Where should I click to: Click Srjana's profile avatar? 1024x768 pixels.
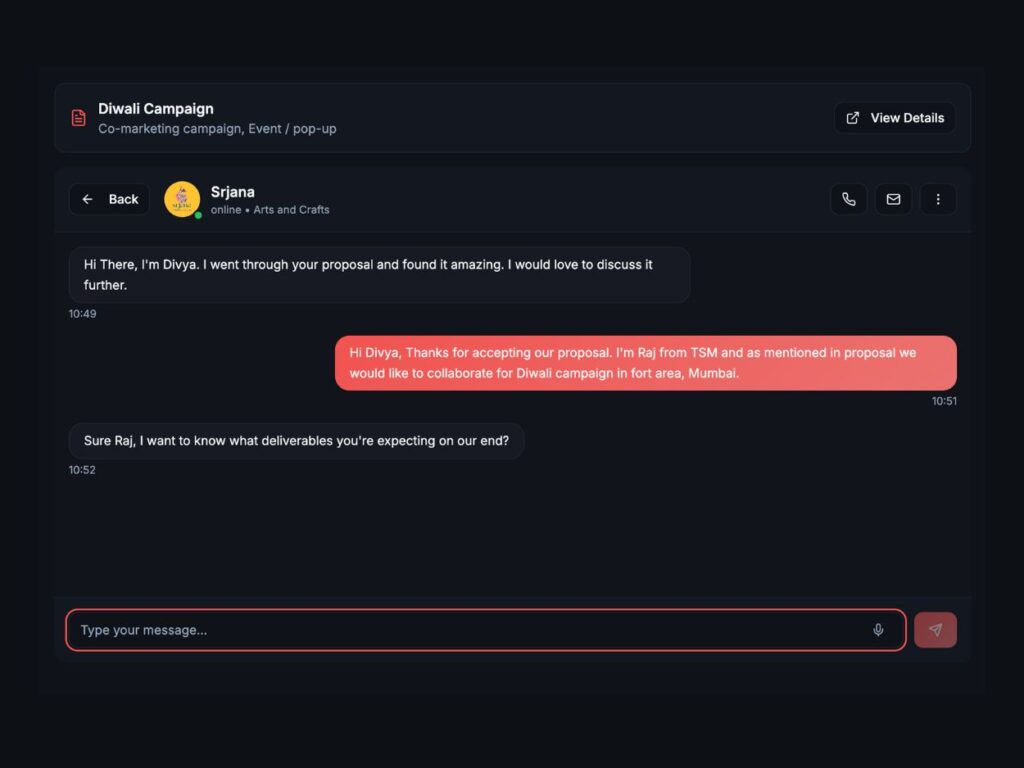[182, 199]
